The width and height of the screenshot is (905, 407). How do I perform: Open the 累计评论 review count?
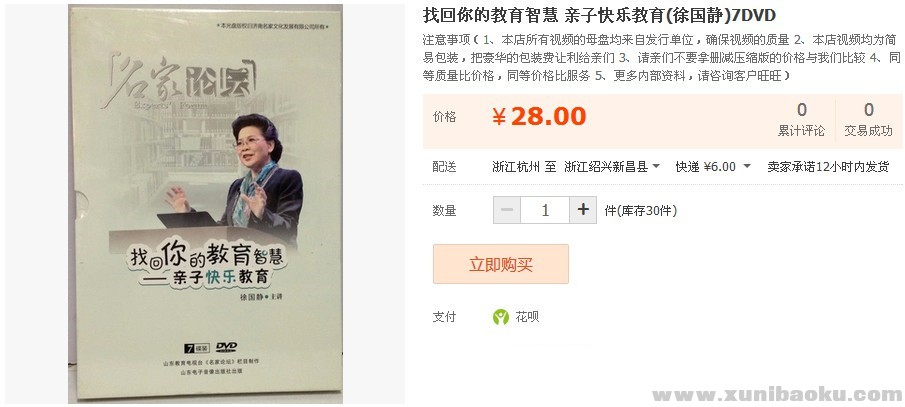(x=801, y=120)
